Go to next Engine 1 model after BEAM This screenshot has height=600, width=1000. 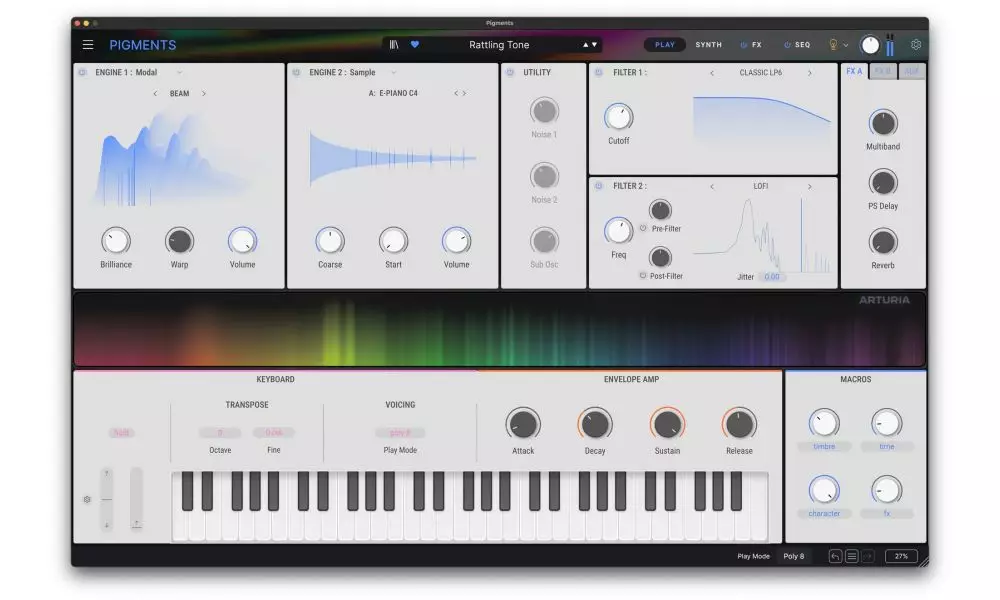coord(204,94)
